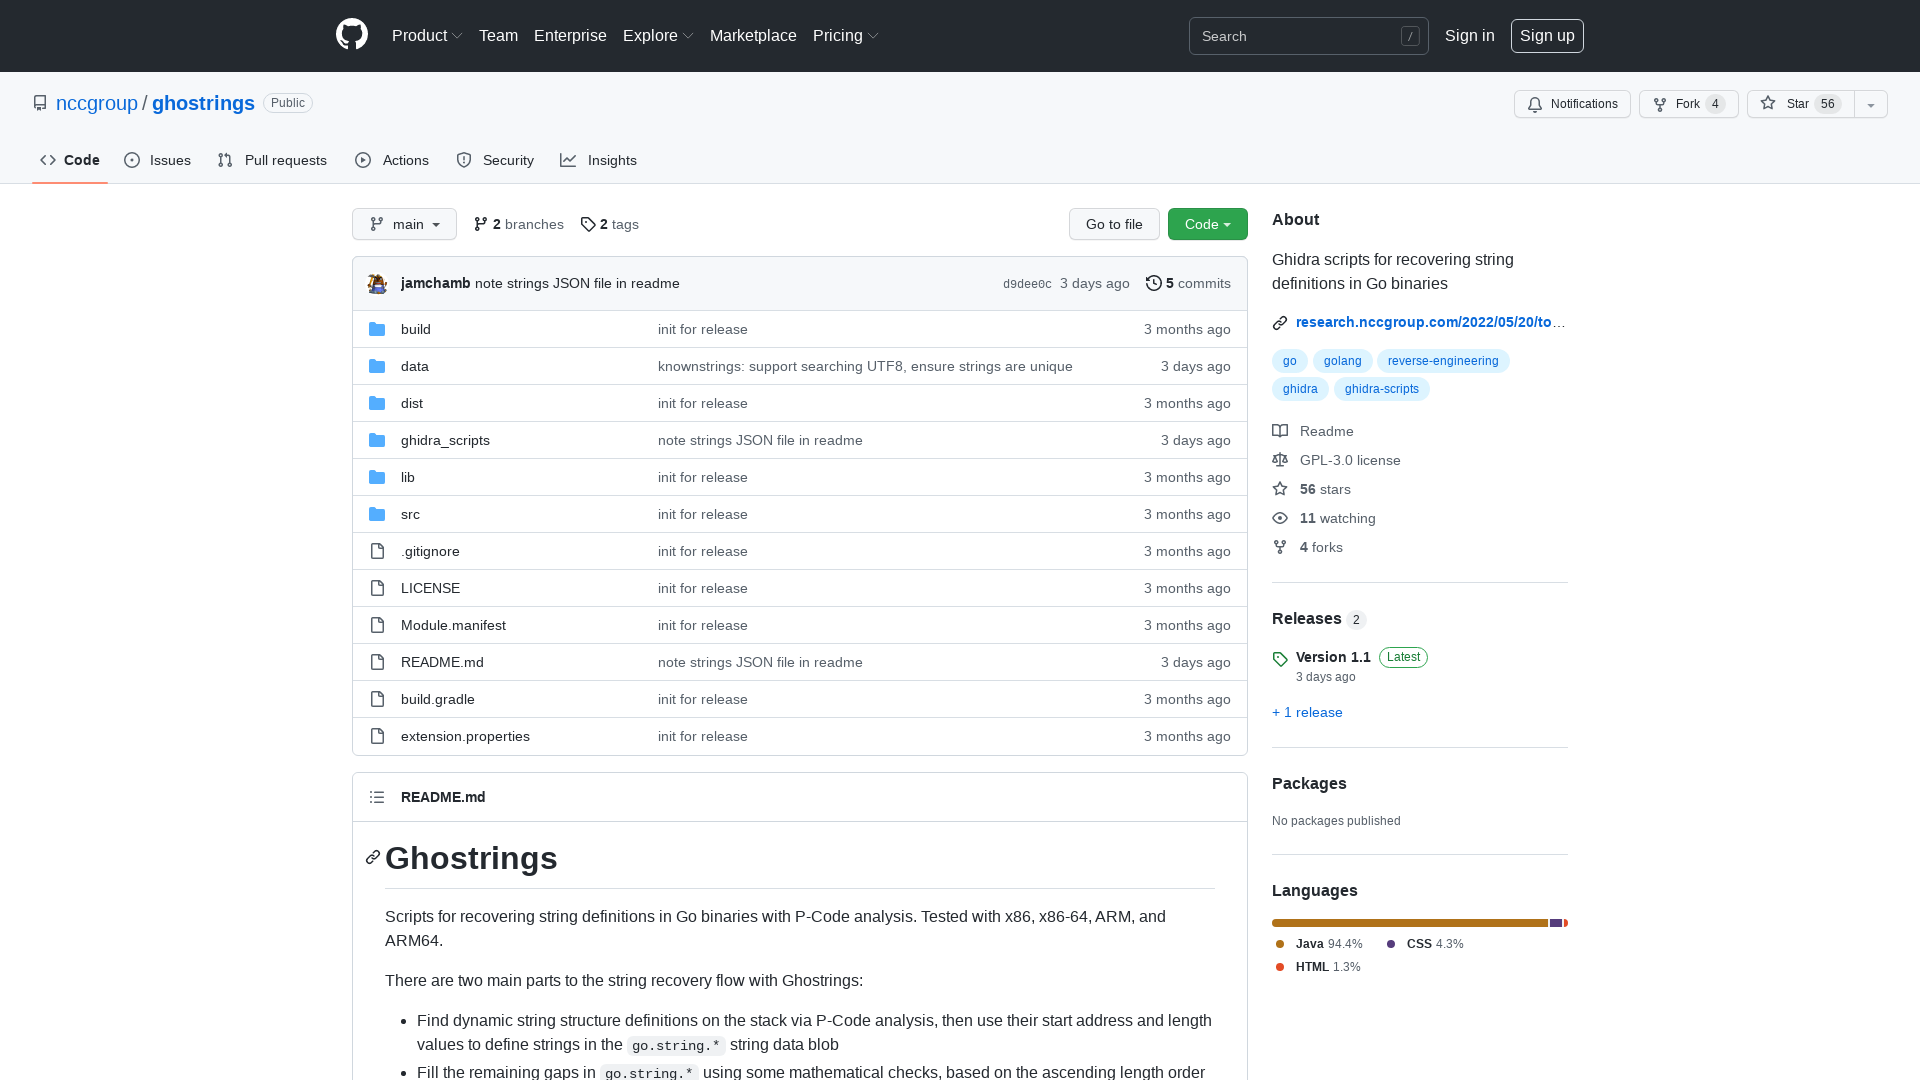The width and height of the screenshot is (1920, 1080).
Task: Click the fork icon next to 4 forks
Action: click(1280, 547)
